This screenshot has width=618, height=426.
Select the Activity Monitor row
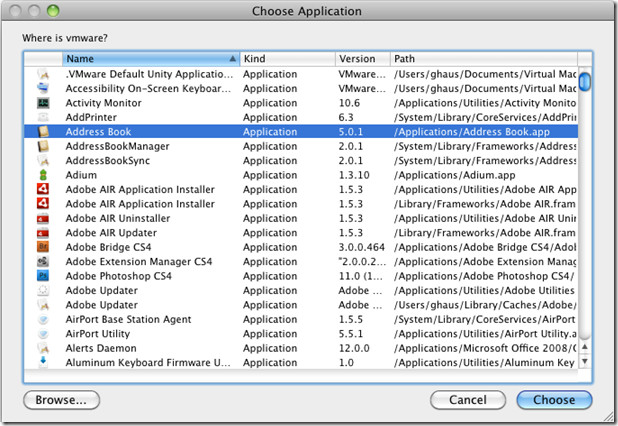point(301,103)
